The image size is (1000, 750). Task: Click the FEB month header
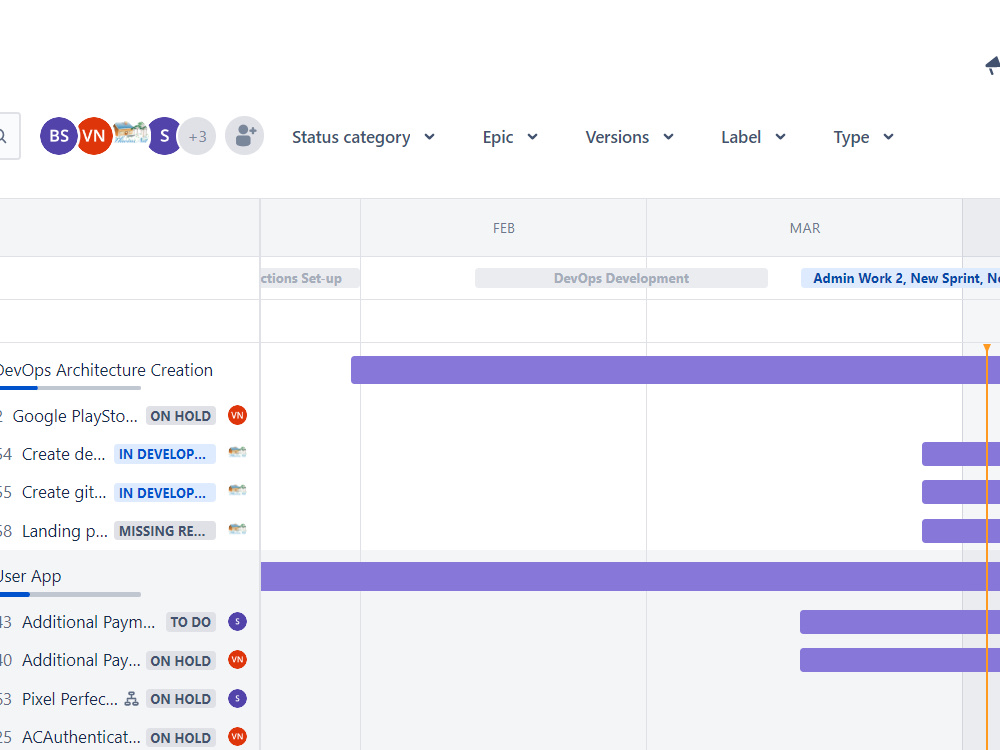coord(503,228)
